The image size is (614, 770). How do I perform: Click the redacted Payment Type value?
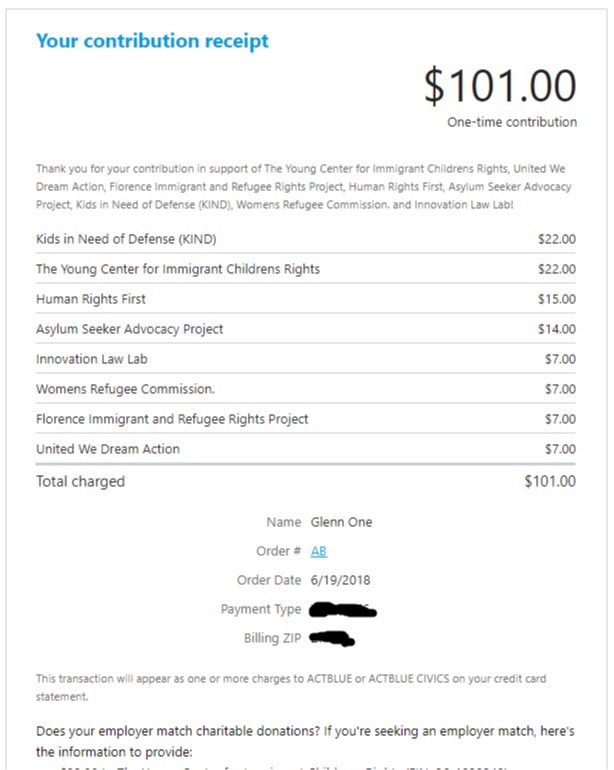pyautogui.click(x=343, y=609)
